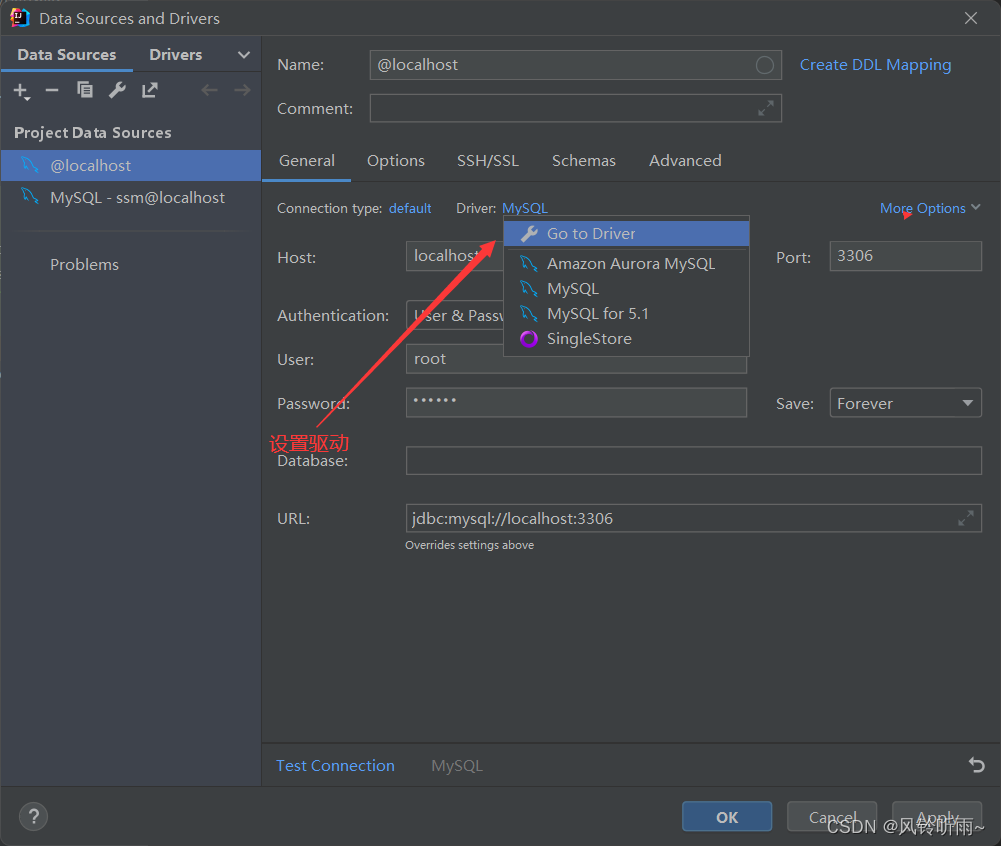Switch to the Data Sources tab
Screen dimensions: 1001x846
point(67,55)
